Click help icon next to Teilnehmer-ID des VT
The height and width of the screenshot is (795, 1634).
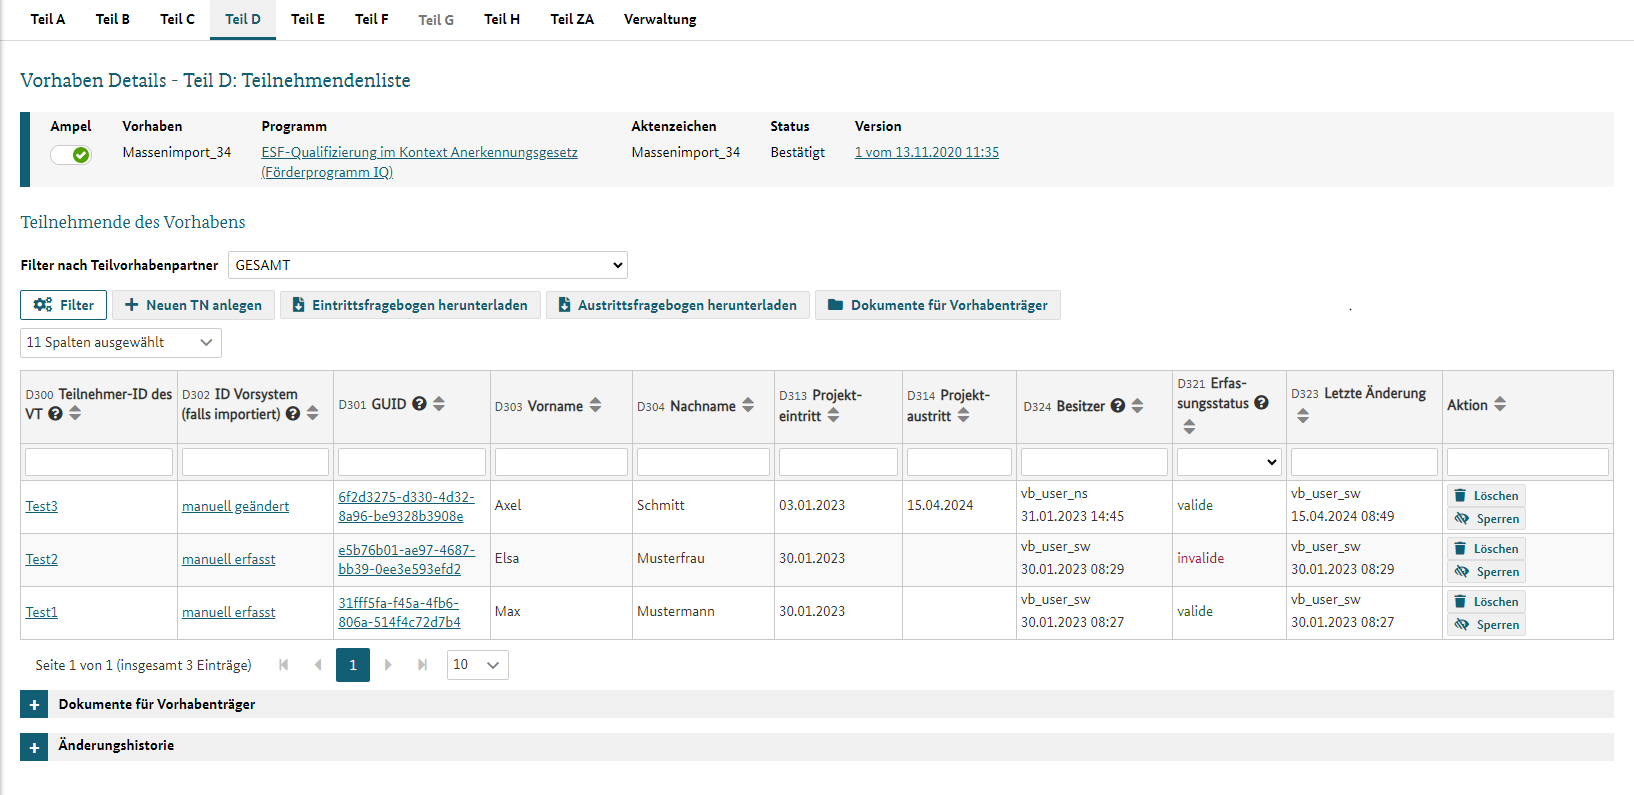click(55, 413)
